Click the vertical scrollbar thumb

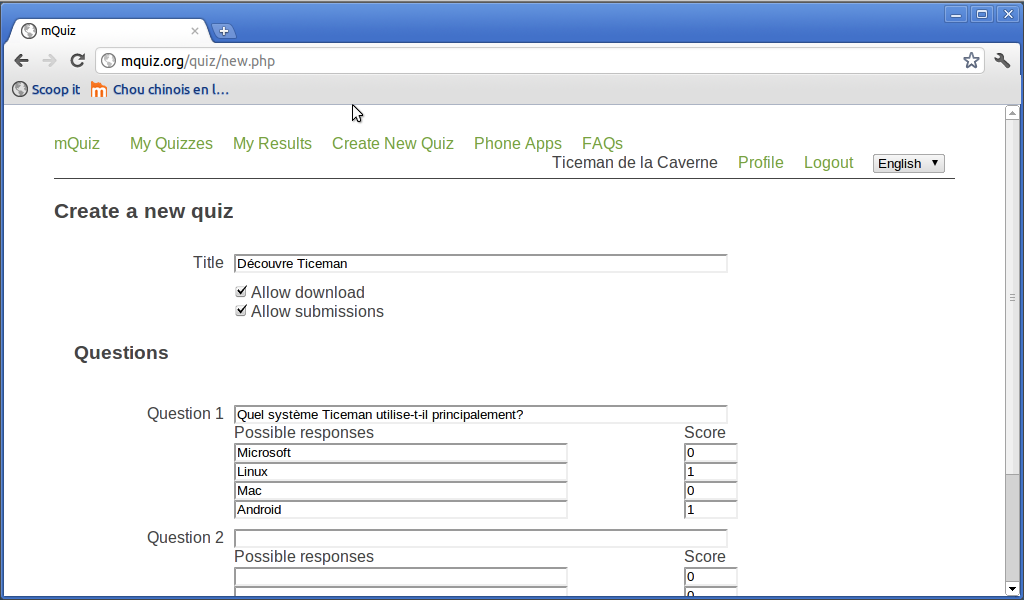[x=1012, y=297]
